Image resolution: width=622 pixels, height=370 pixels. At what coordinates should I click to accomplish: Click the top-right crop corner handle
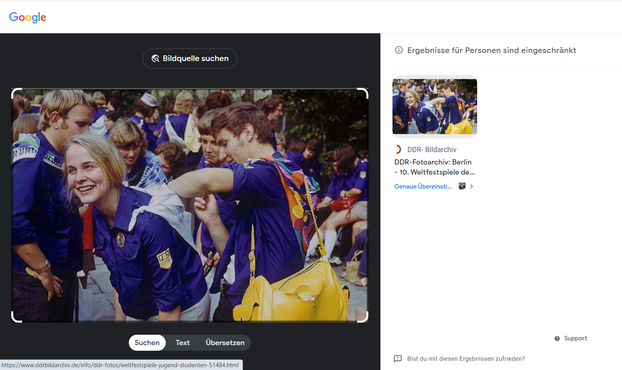coord(363,94)
